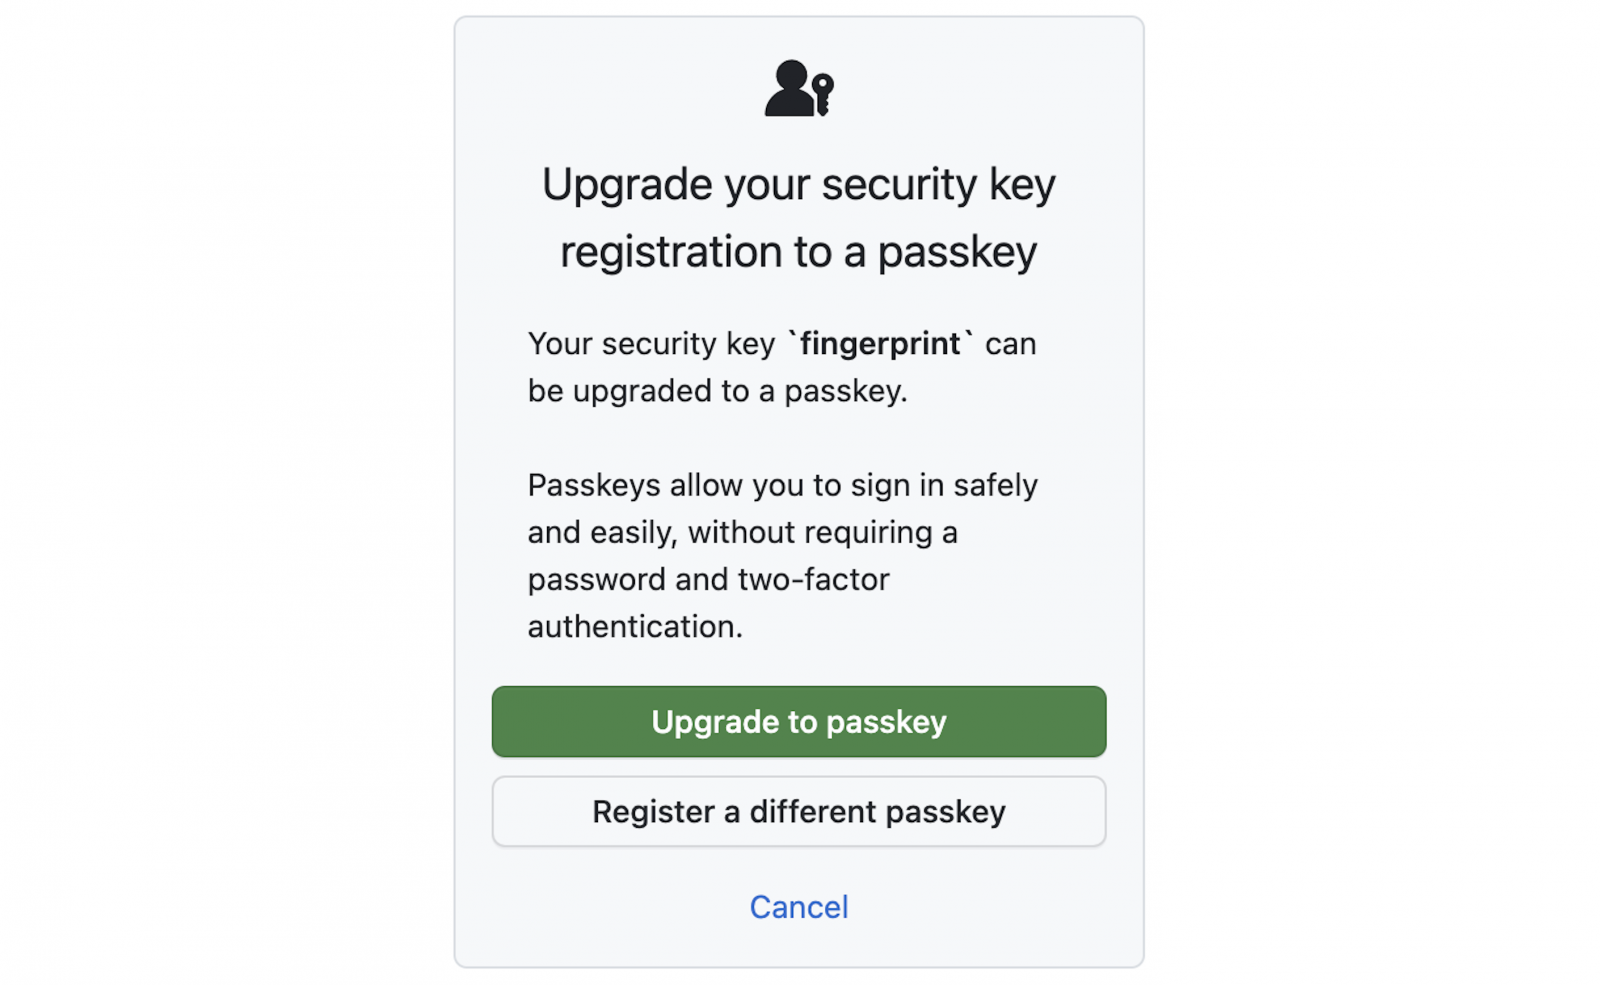This screenshot has height=985, width=1600.
Task: Click 'be upgraded to a passkey.' text
Action: (717, 390)
